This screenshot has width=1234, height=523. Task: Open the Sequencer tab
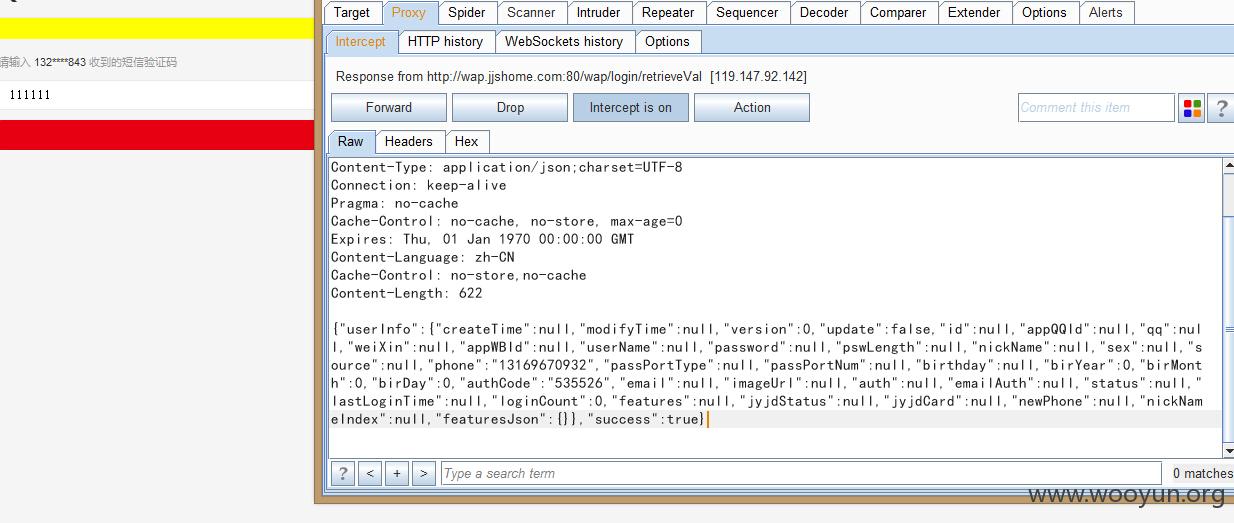click(747, 13)
